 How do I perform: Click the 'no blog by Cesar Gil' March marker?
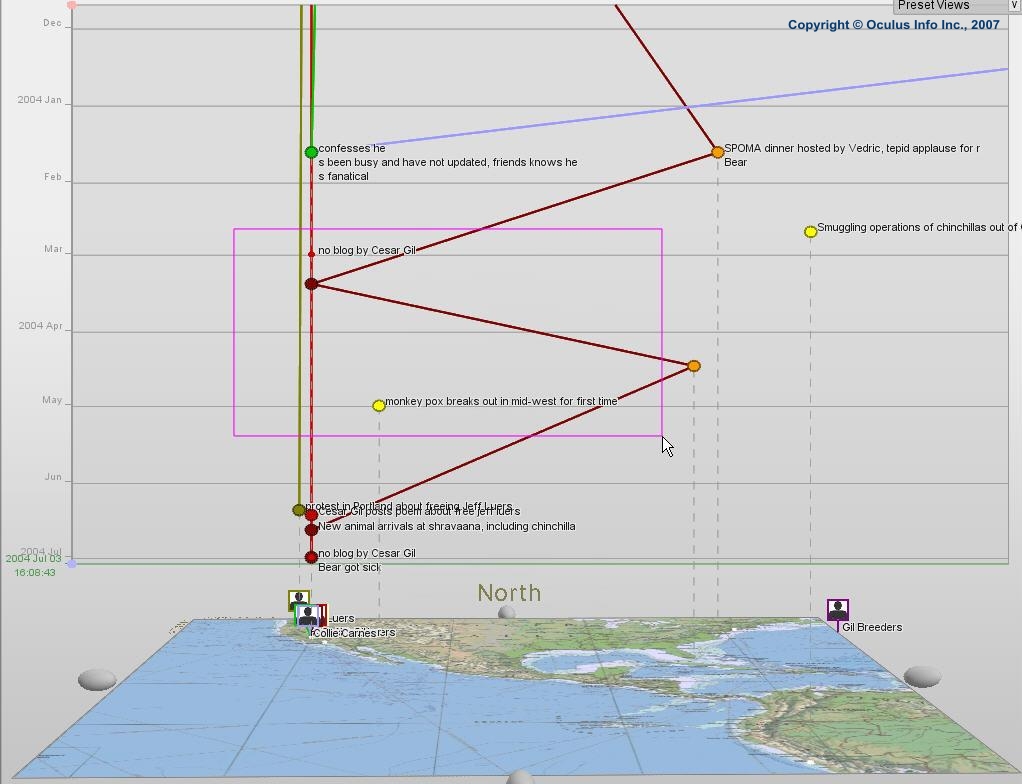(311, 254)
